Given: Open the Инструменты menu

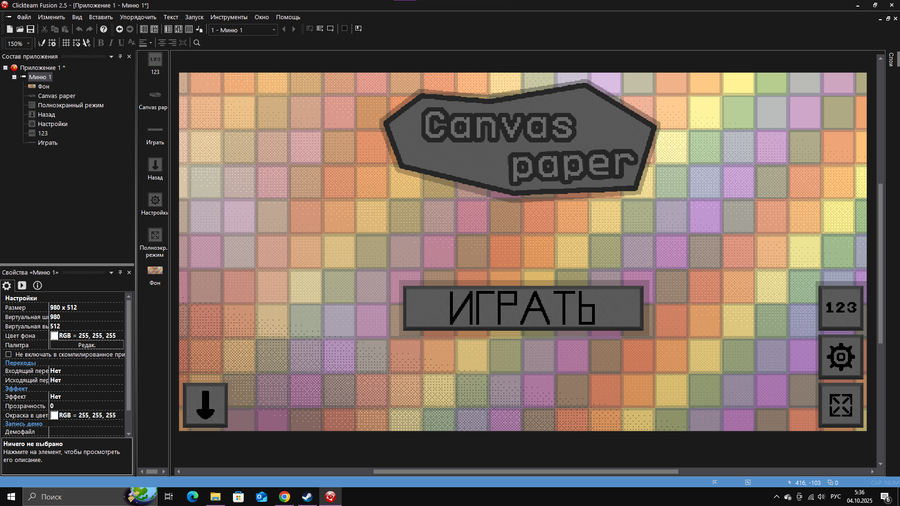Looking at the screenshot, I should click(228, 17).
